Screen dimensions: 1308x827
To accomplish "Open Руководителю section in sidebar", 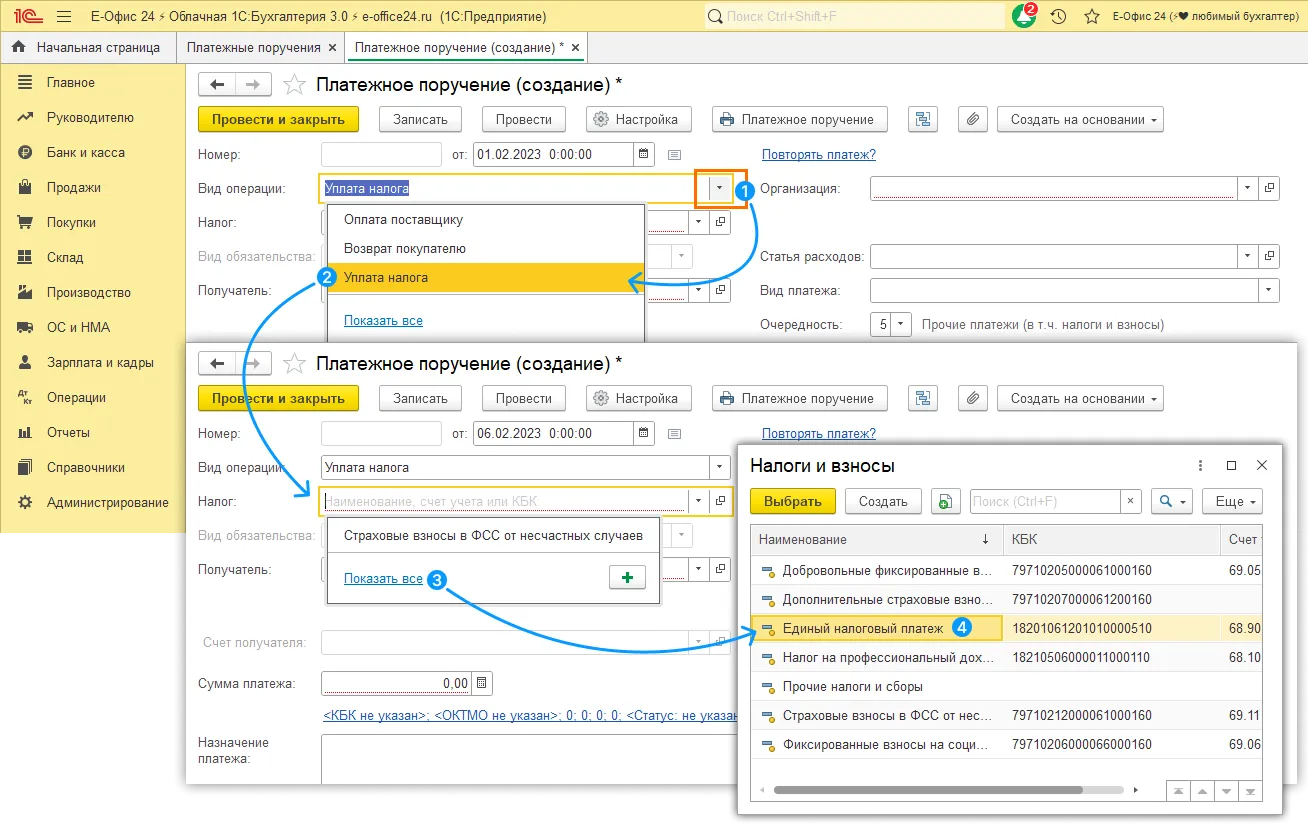I will coord(92,117).
